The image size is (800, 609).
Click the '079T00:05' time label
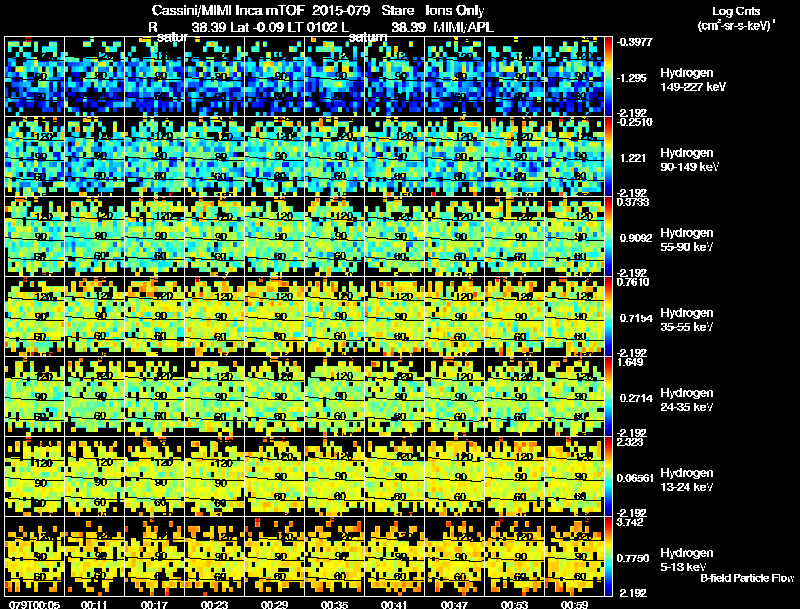tap(35, 605)
